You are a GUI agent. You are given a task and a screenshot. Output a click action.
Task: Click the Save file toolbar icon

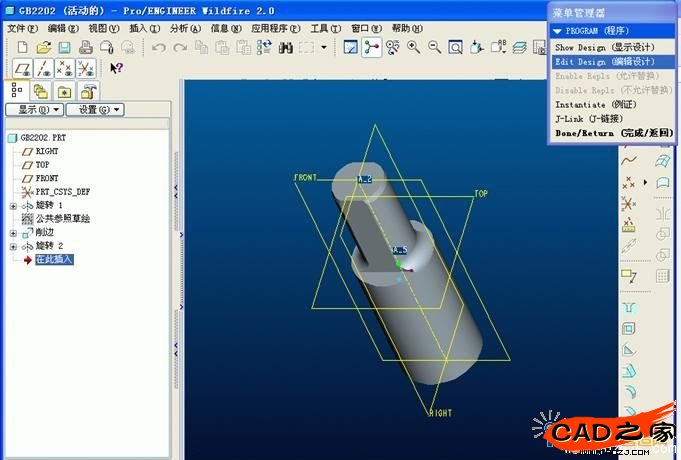coord(64,47)
